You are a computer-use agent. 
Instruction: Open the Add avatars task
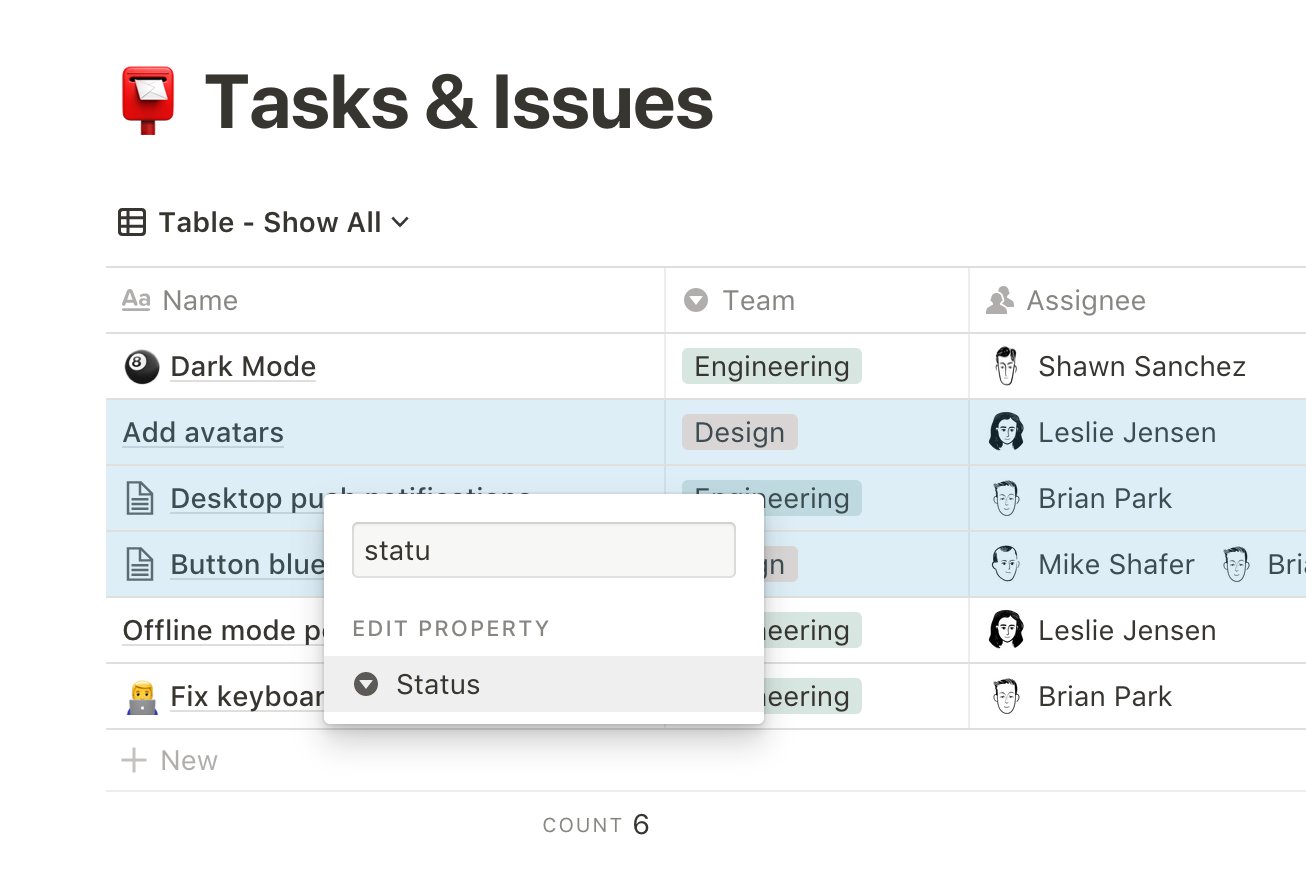tap(203, 433)
